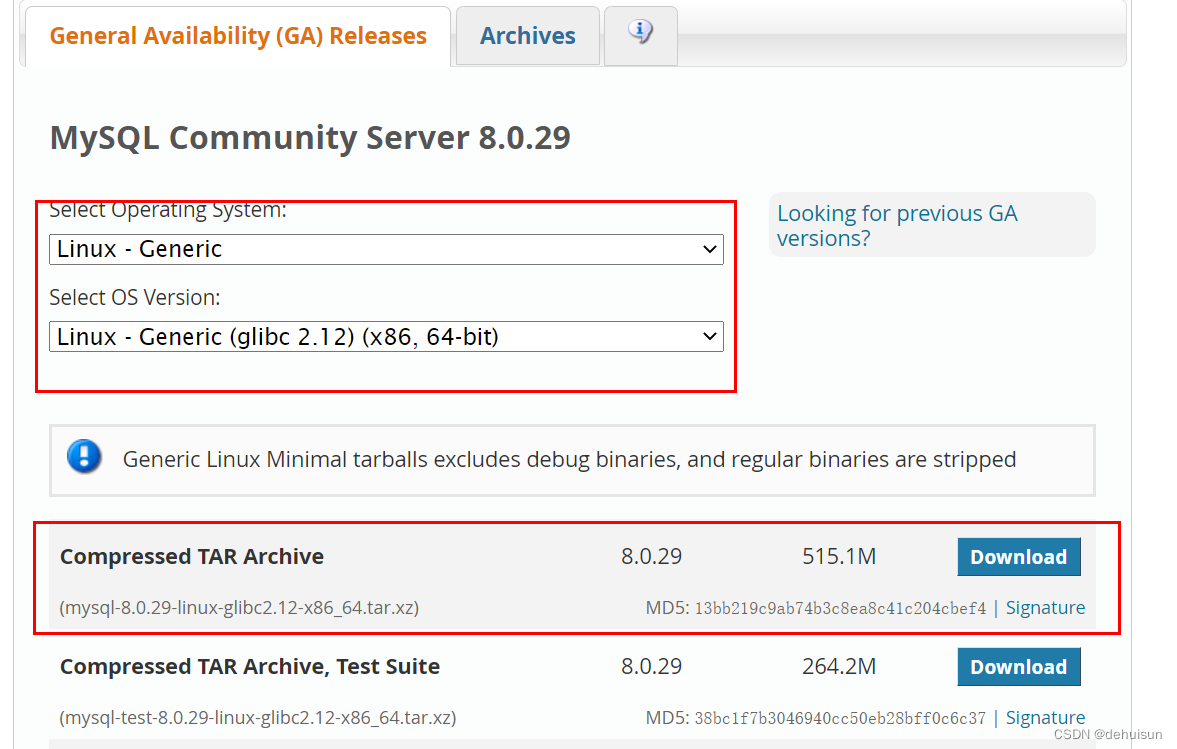
Task: Open the Select Operating System dropdown
Action: tap(386, 249)
